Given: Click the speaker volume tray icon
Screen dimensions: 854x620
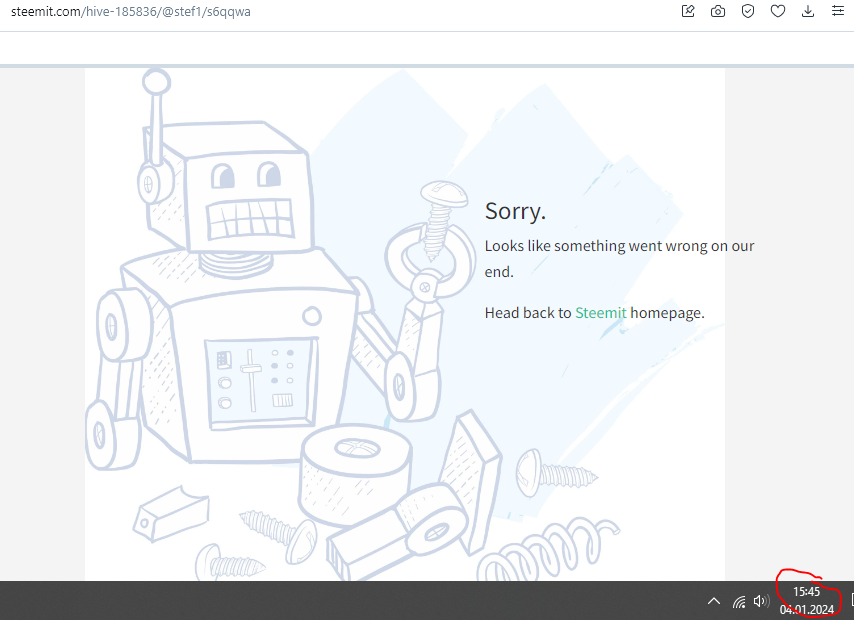Looking at the screenshot, I should pos(761,601).
